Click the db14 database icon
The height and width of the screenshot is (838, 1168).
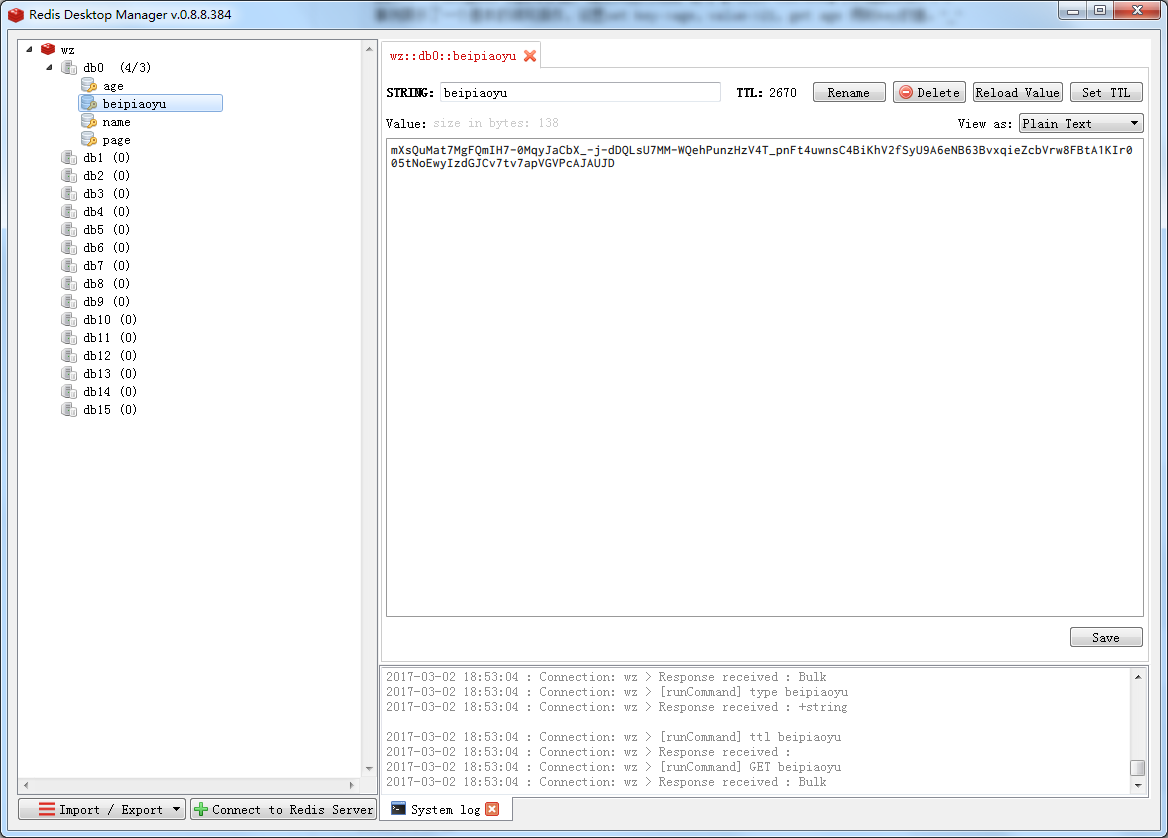pos(69,392)
